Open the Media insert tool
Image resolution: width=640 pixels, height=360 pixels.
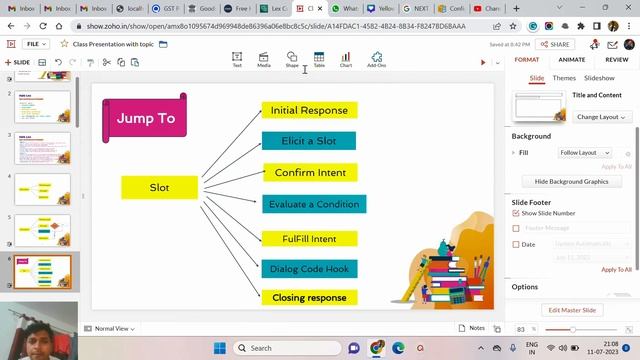pyautogui.click(x=264, y=59)
